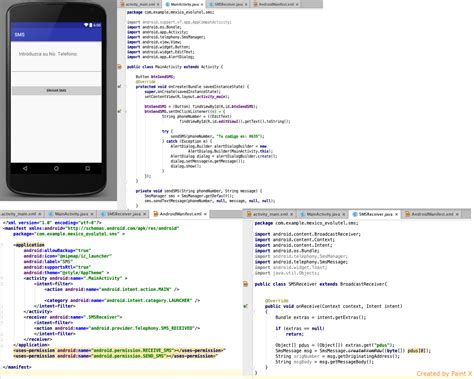Click the SMS title in the phone app bar
The height and width of the screenshot is (379, 474).
[x=19, y=35]
